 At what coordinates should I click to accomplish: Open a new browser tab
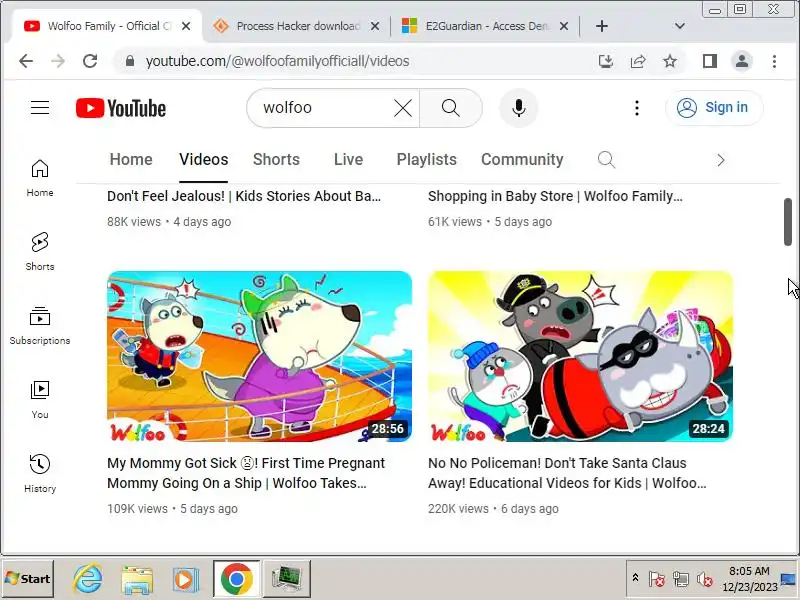tap(602, 26)
